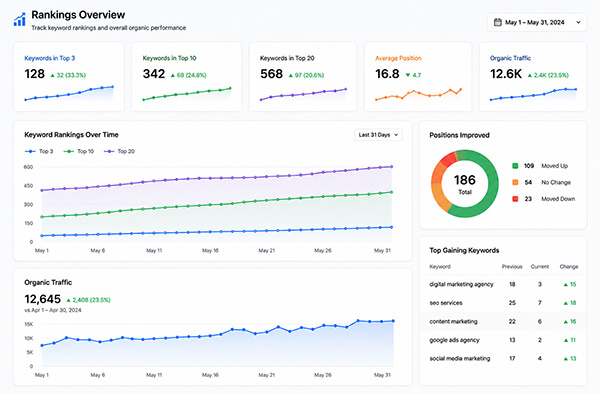Click the green Moved Up legend swatch
The height and width of the screenshot is (394, 600).
515,166
